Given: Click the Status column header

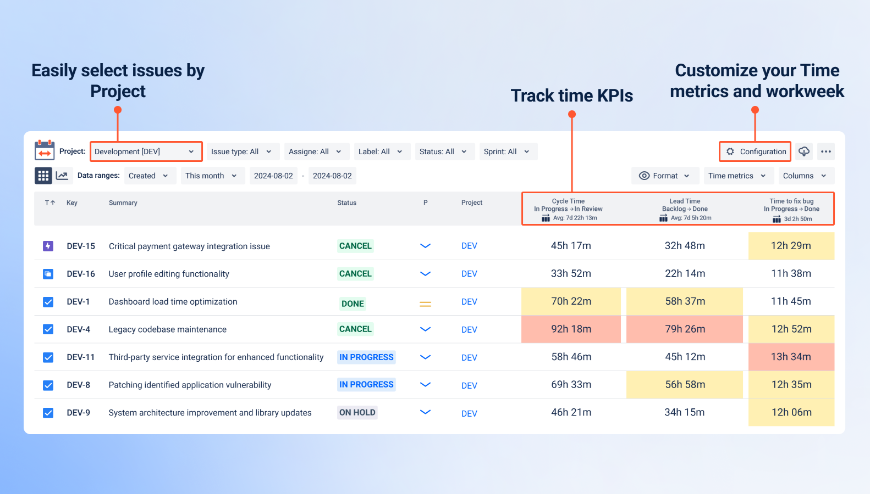Looking at the screenshot, I should tap(347, 203).
